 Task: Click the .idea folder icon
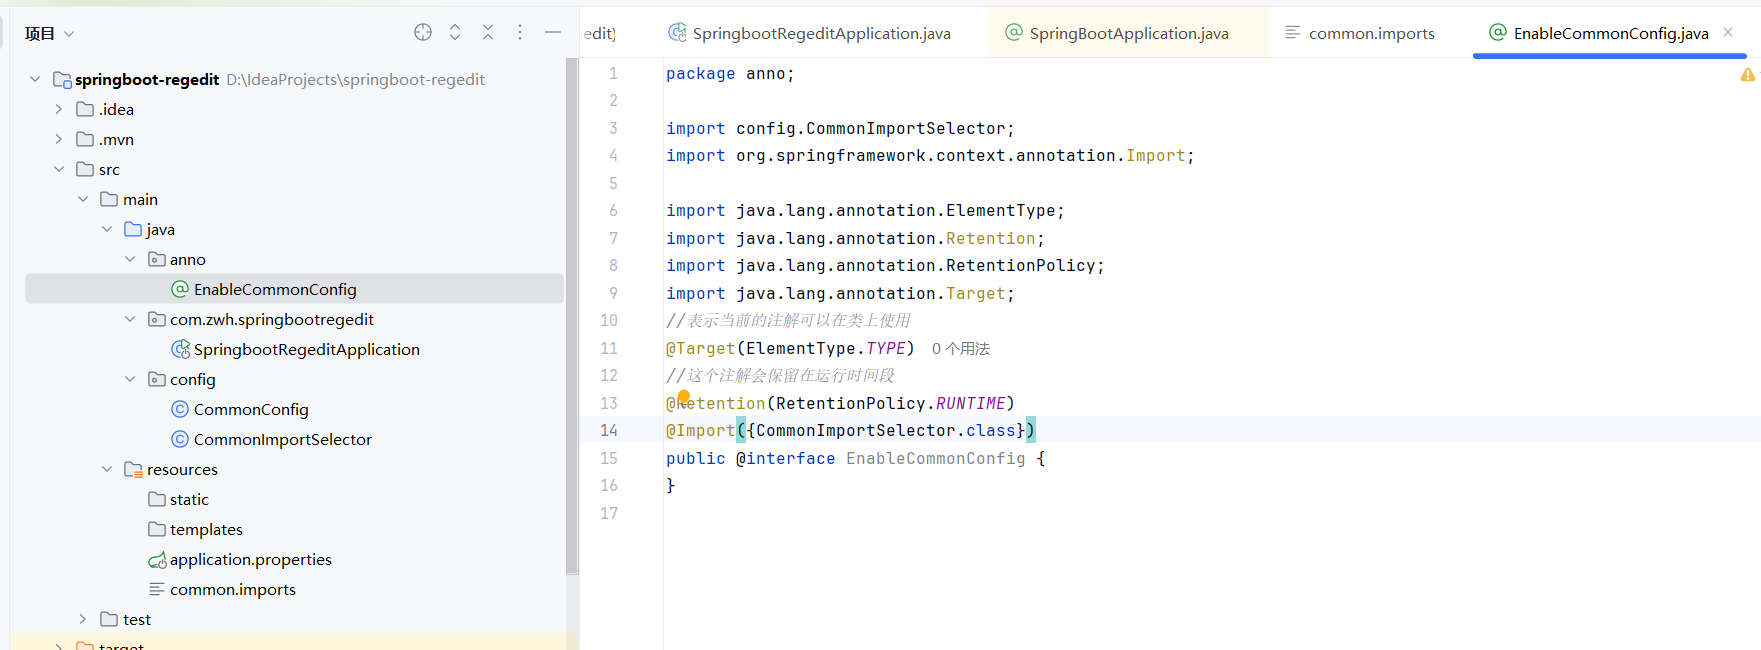click(x=85, y=109)
